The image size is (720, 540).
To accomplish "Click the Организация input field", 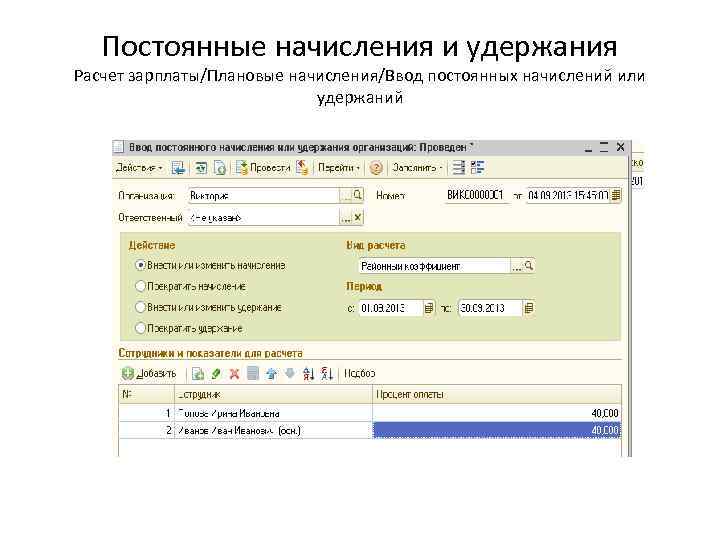I will coord(264,196).
